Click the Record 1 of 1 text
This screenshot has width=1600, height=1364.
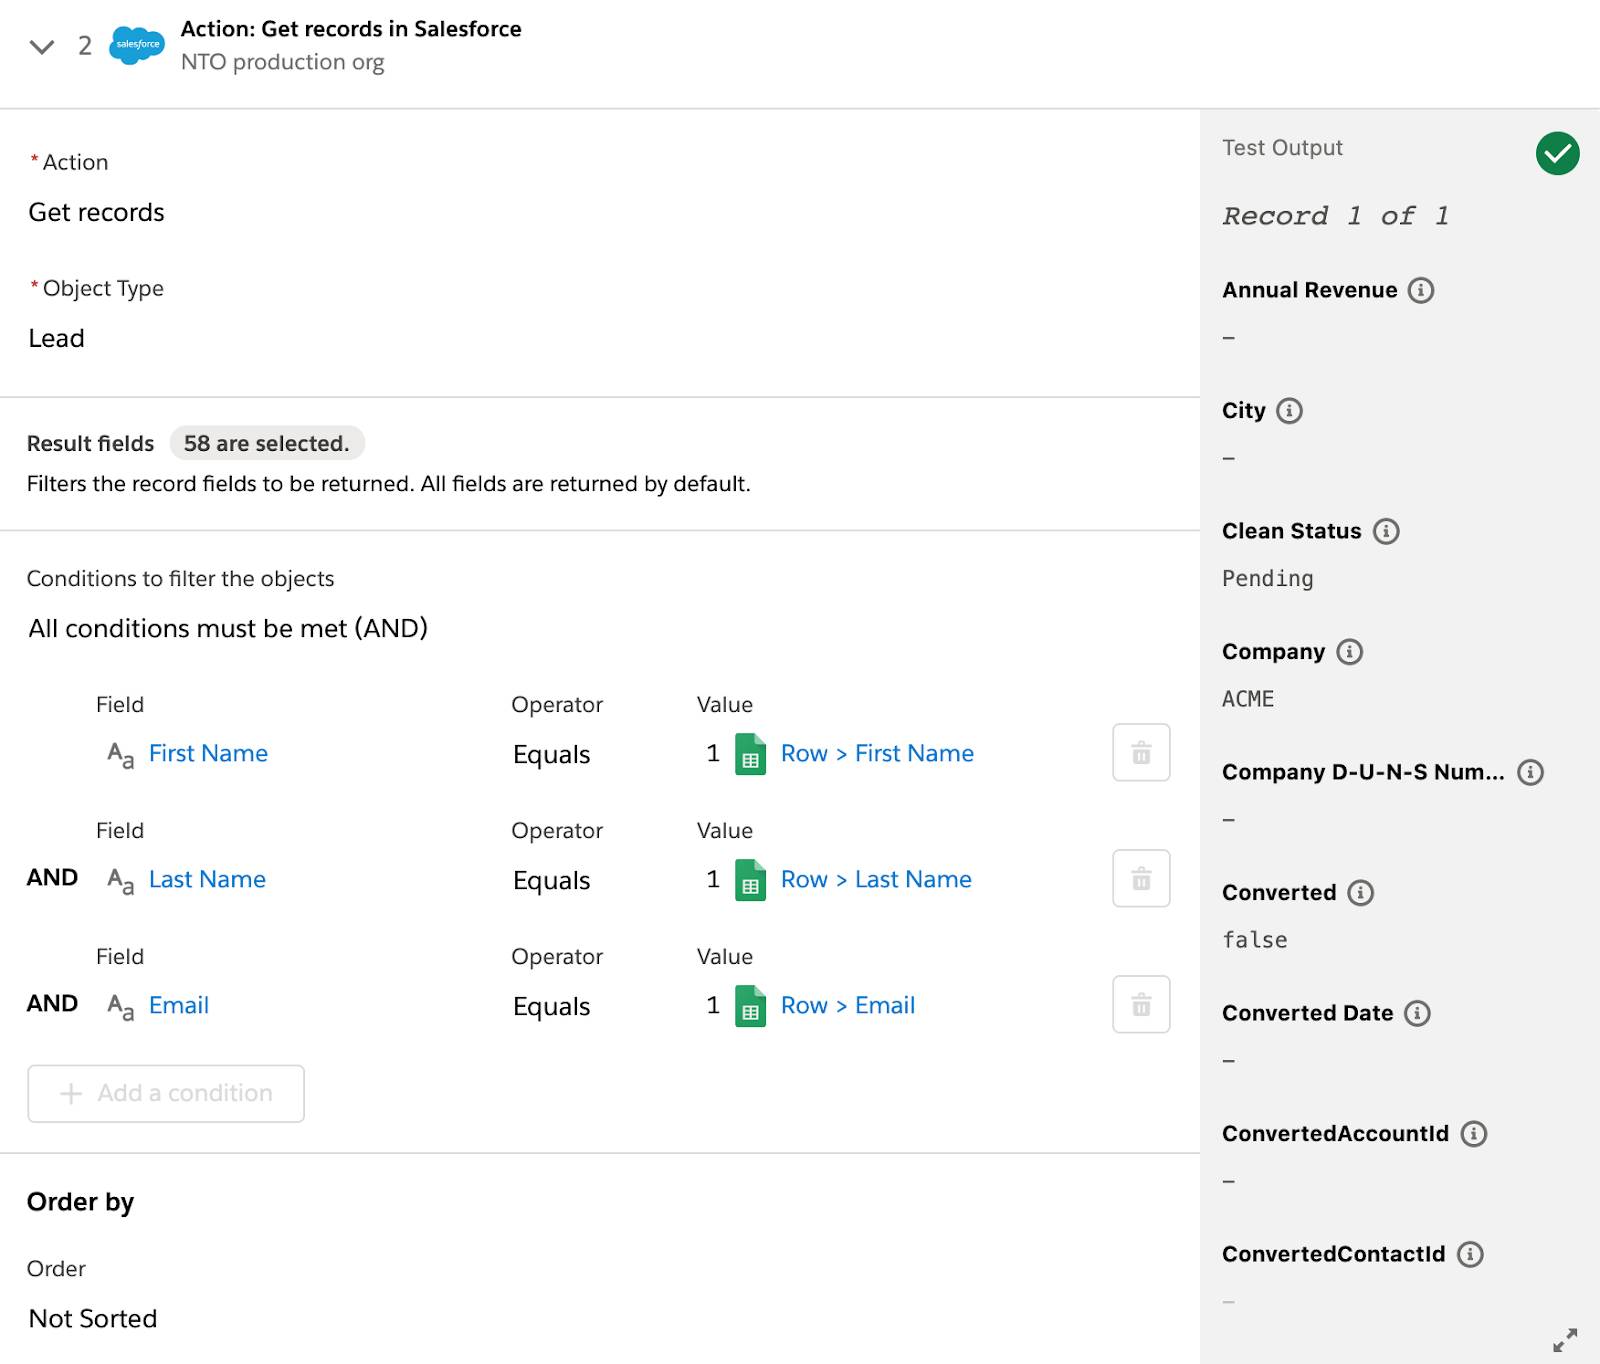click(x=1335, y=216)
